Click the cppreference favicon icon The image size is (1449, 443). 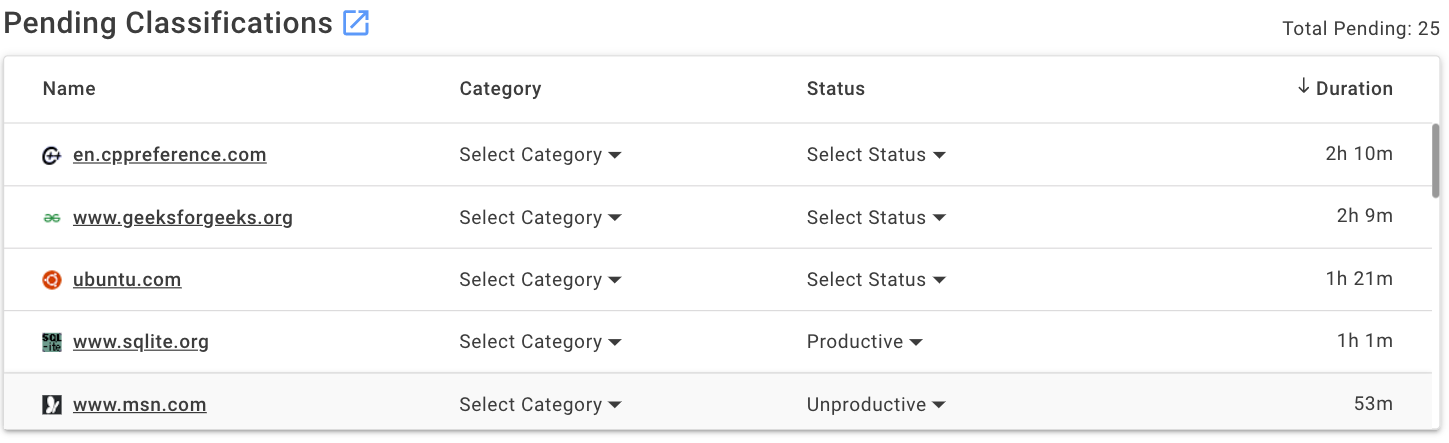coord(52,155)
